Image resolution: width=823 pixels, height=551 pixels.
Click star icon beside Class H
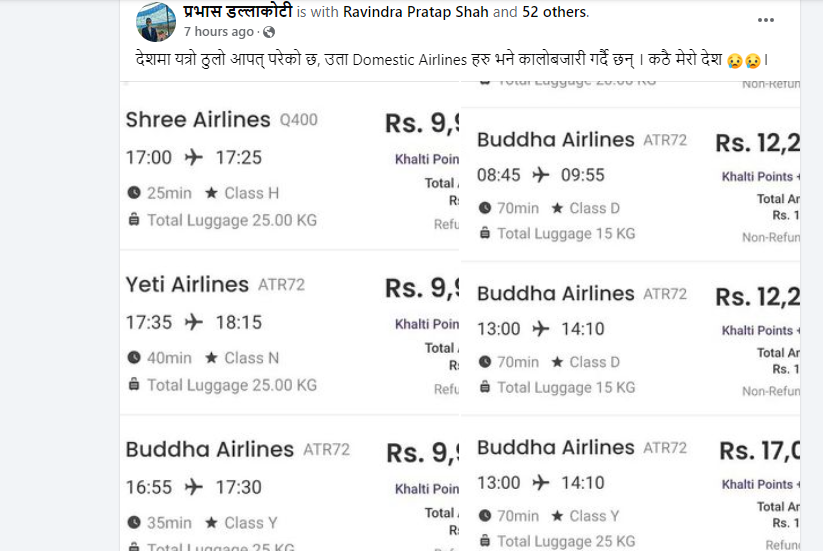pos(211,193)
